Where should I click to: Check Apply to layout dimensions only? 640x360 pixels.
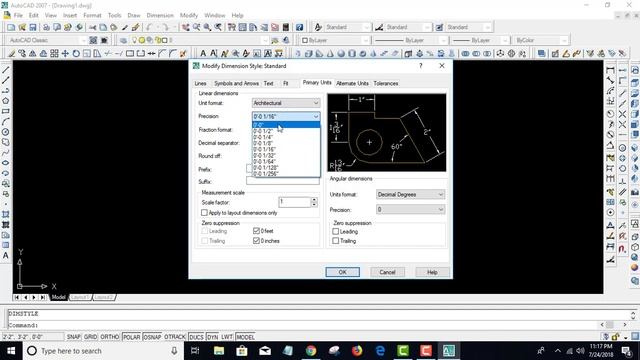204,213
